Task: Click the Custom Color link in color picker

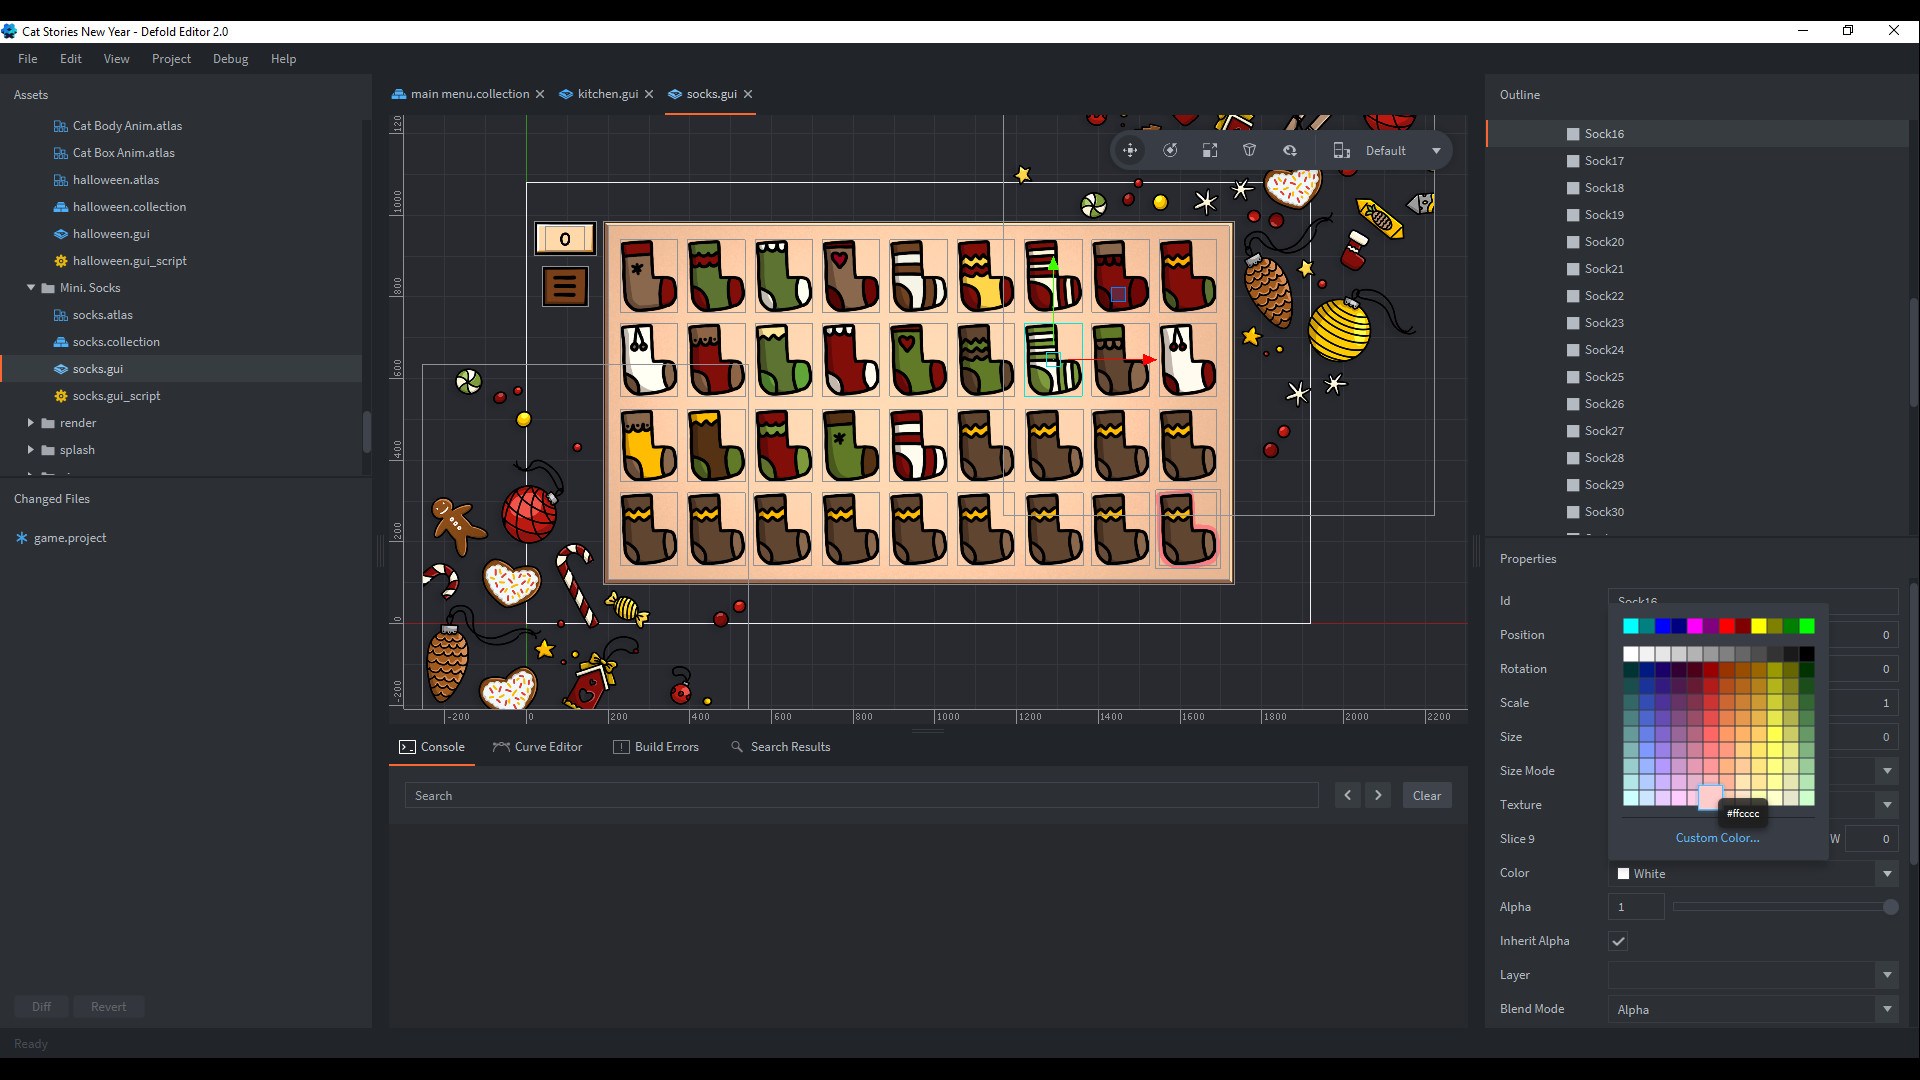Action: pyautogui.click(x=1717, y=838)
